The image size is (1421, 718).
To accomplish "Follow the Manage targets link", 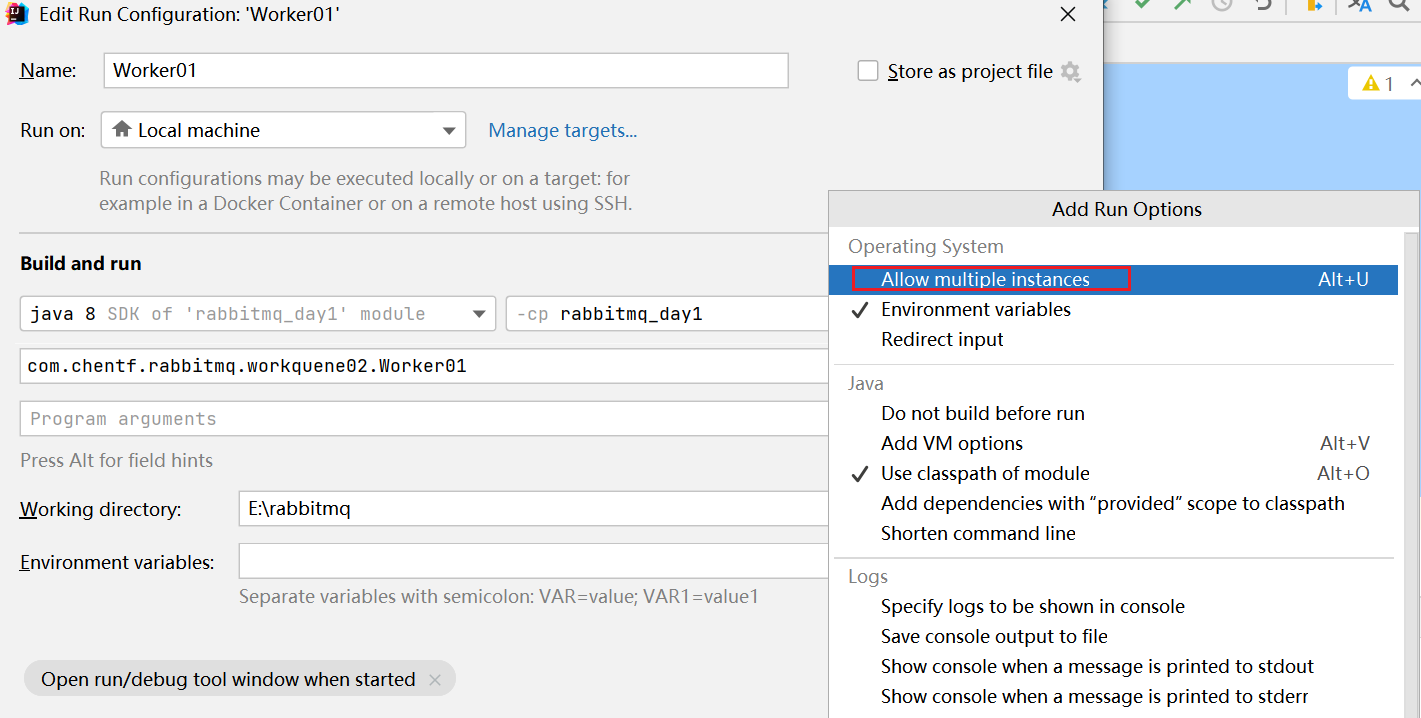I will point(562,130).
